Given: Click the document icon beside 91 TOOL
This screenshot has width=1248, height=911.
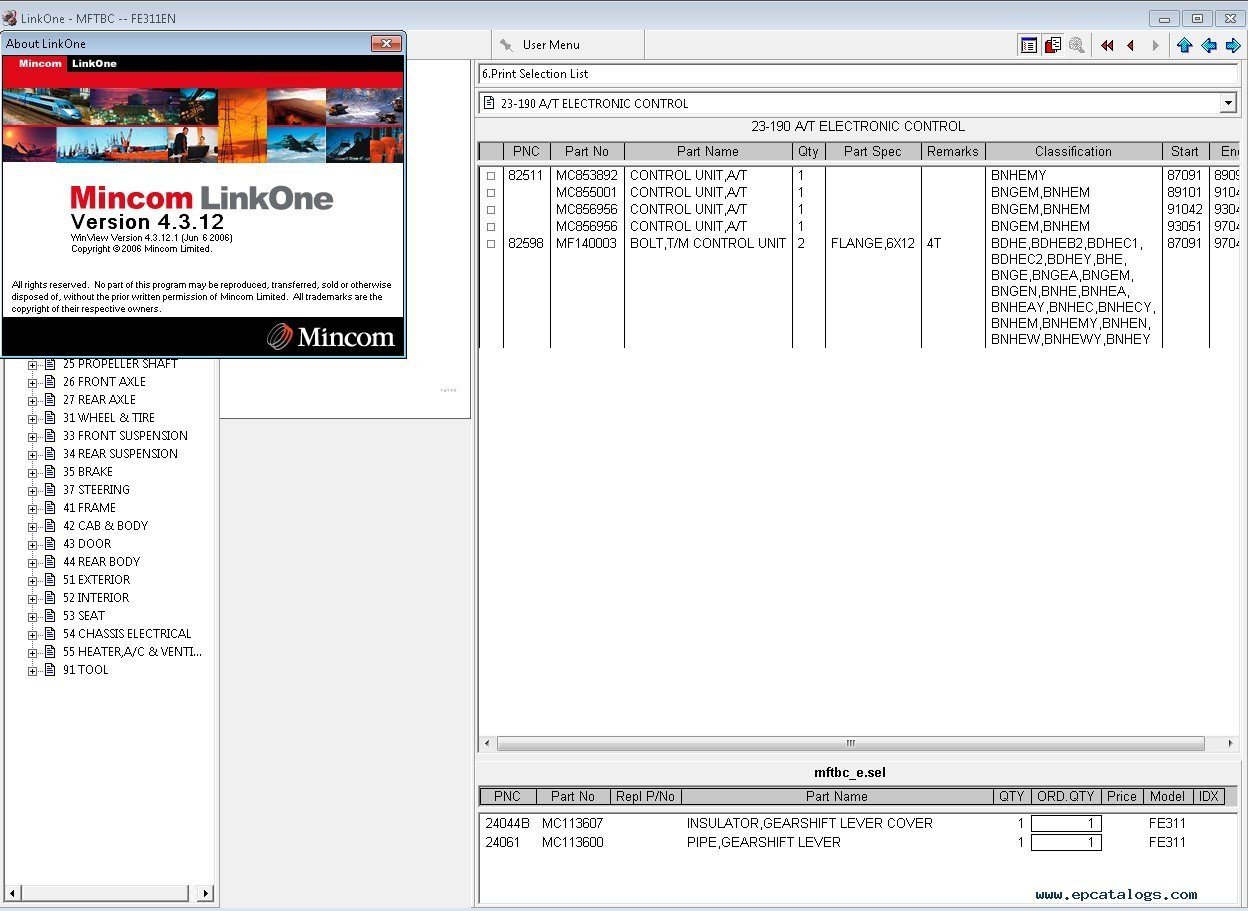Looking at the screenshot, I should (50, 670).
